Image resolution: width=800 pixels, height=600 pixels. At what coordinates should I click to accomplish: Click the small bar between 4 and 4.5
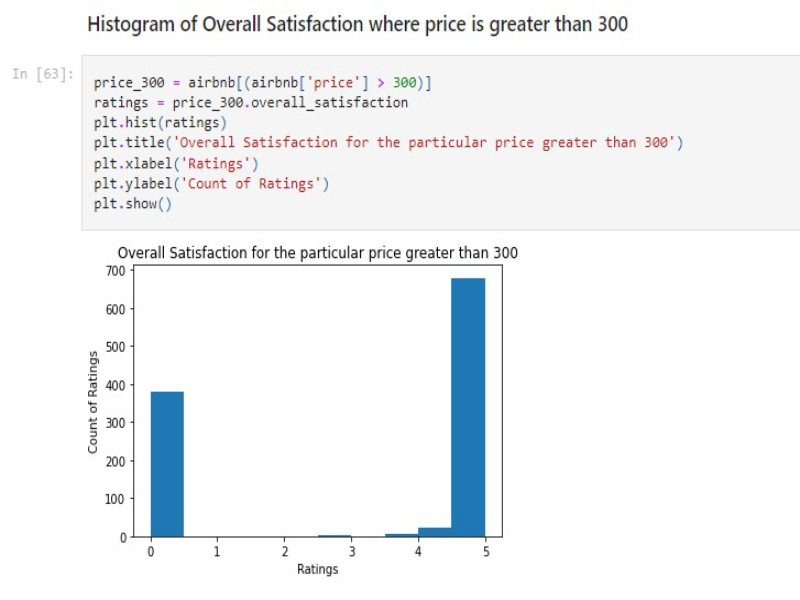(402, 535)
